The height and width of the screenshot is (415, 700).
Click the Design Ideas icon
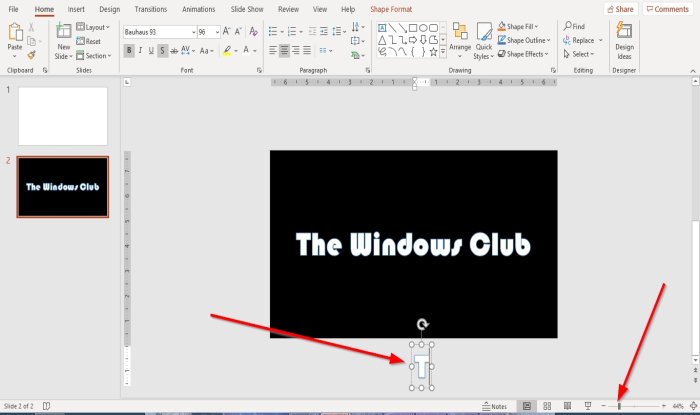(624, 31)
